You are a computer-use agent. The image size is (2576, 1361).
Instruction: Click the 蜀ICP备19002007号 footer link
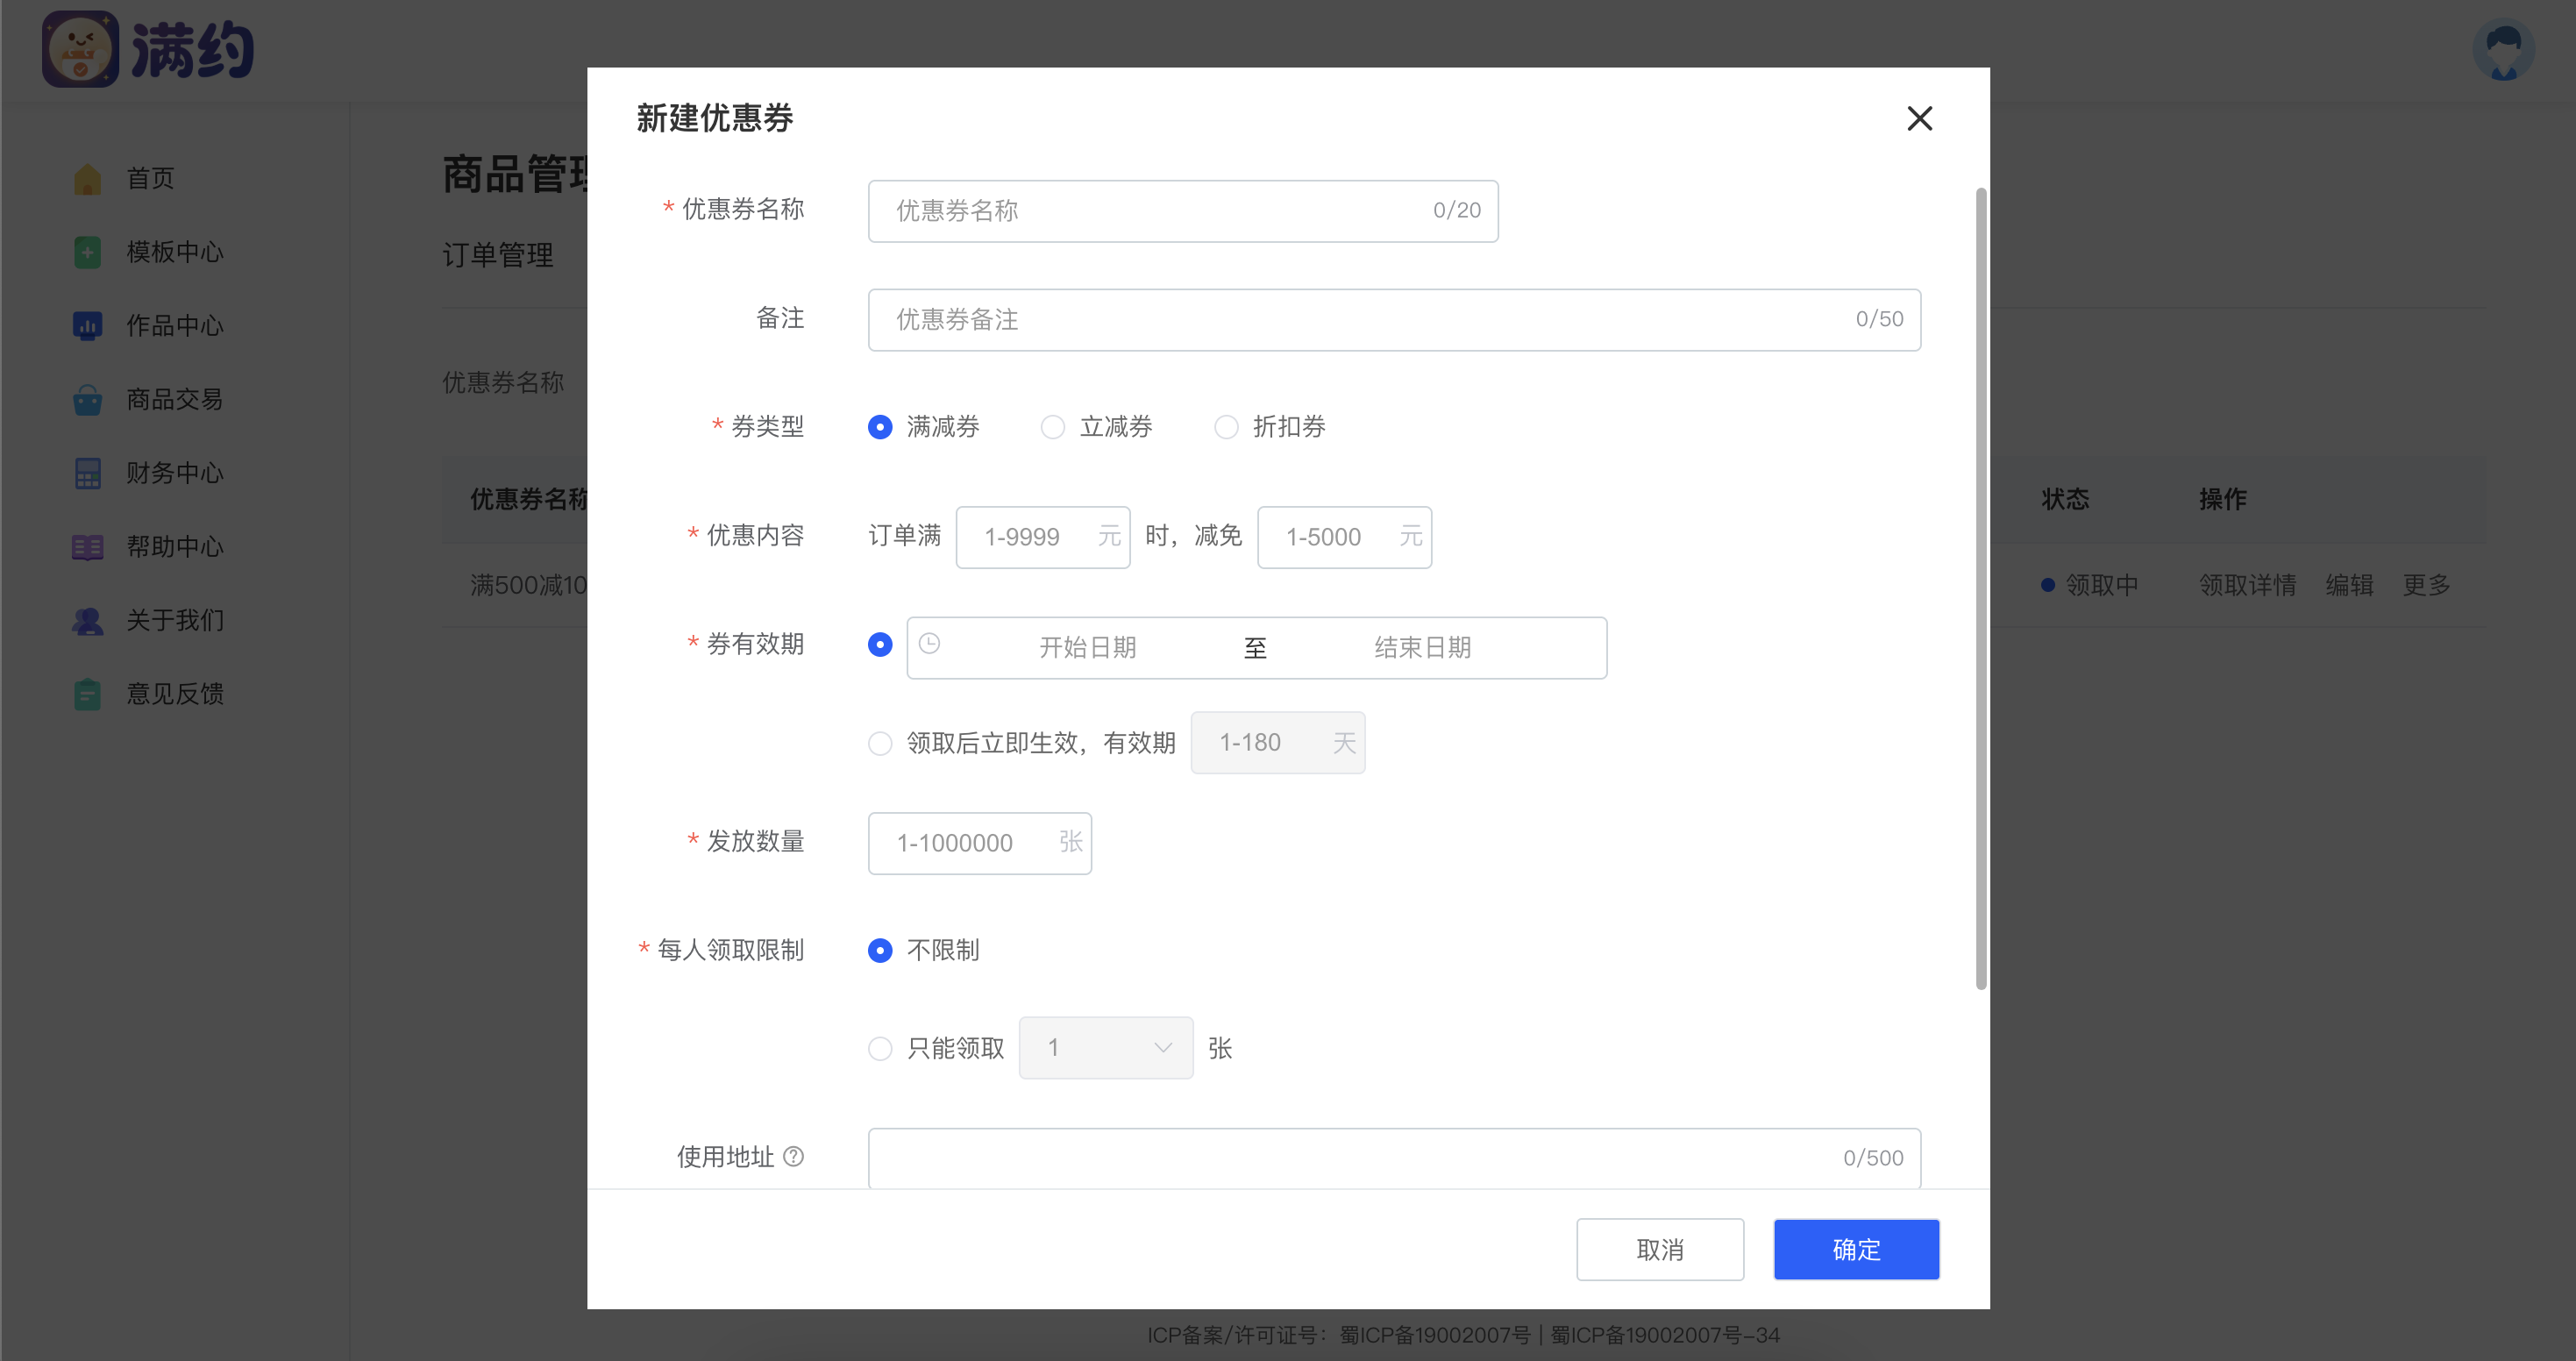pyautogui.click(x=1434, y=1336)
